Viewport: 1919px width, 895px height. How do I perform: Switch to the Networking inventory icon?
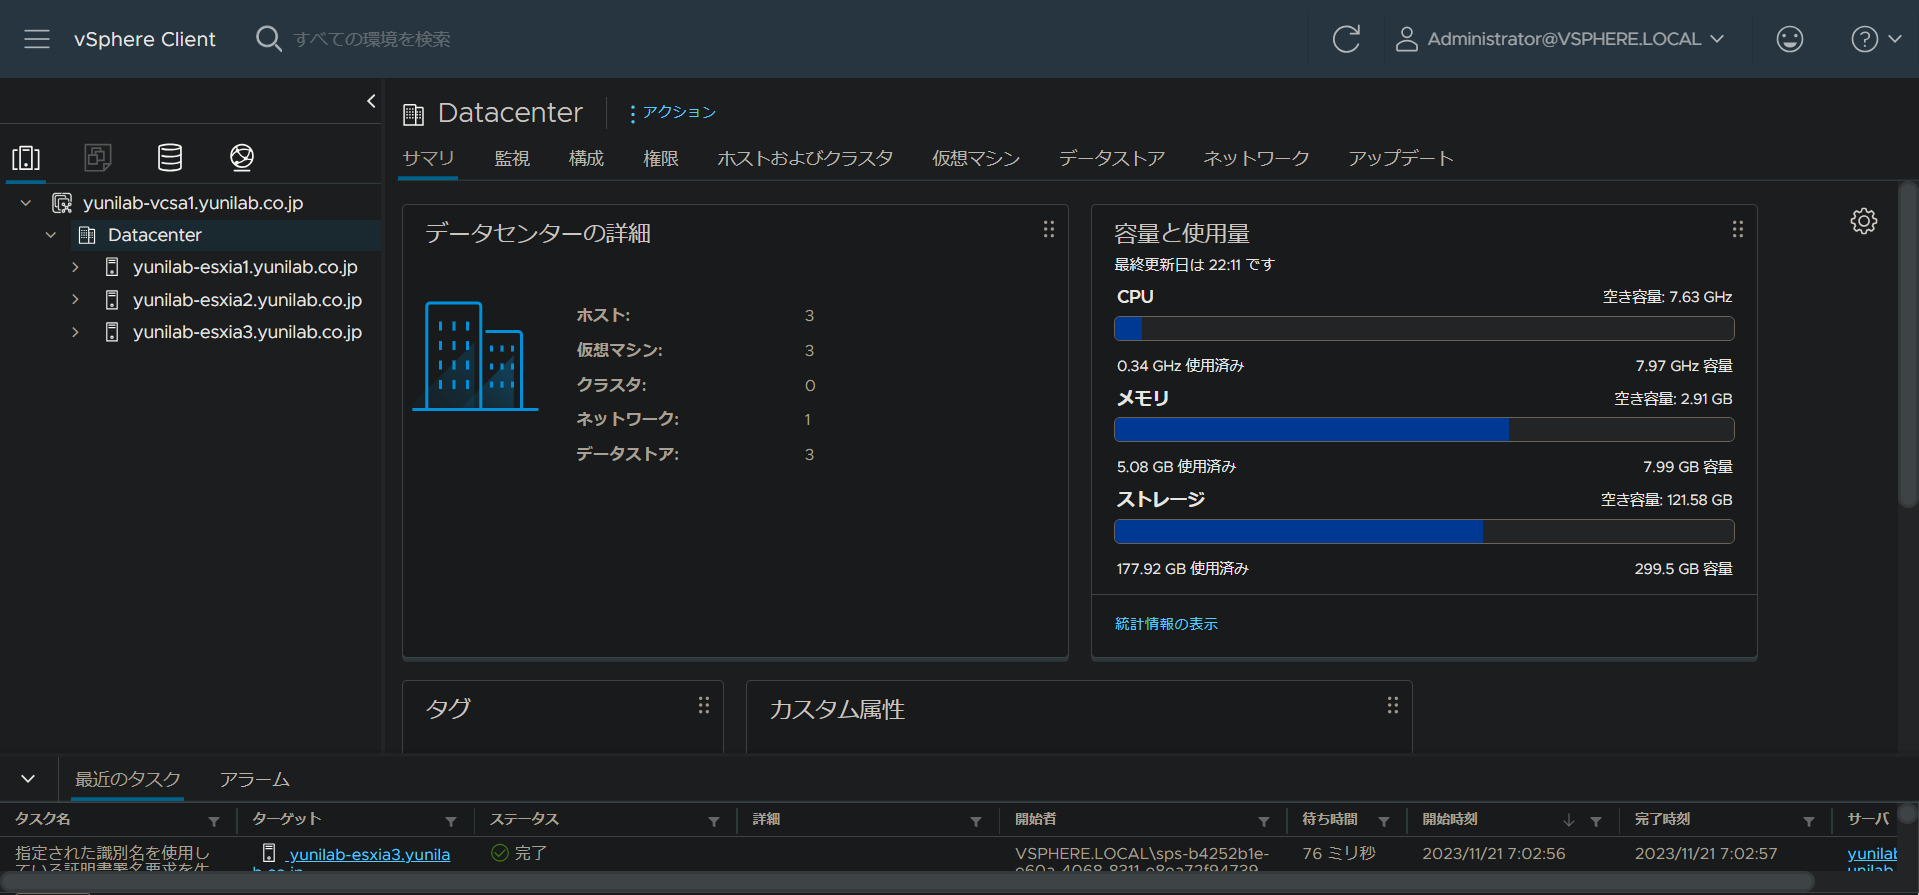pyautogui.click(x=242, y=157)
